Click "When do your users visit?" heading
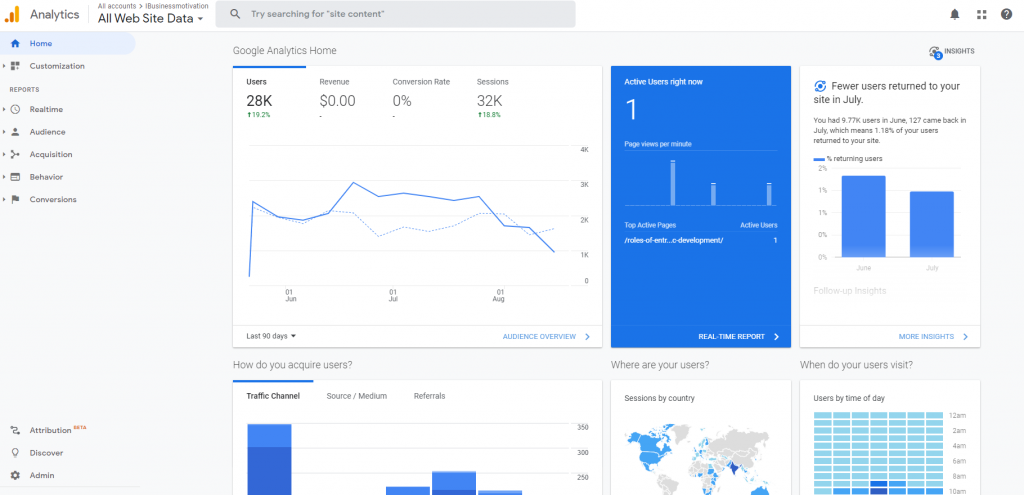1024x495 pixels. [x=856, y=364]
